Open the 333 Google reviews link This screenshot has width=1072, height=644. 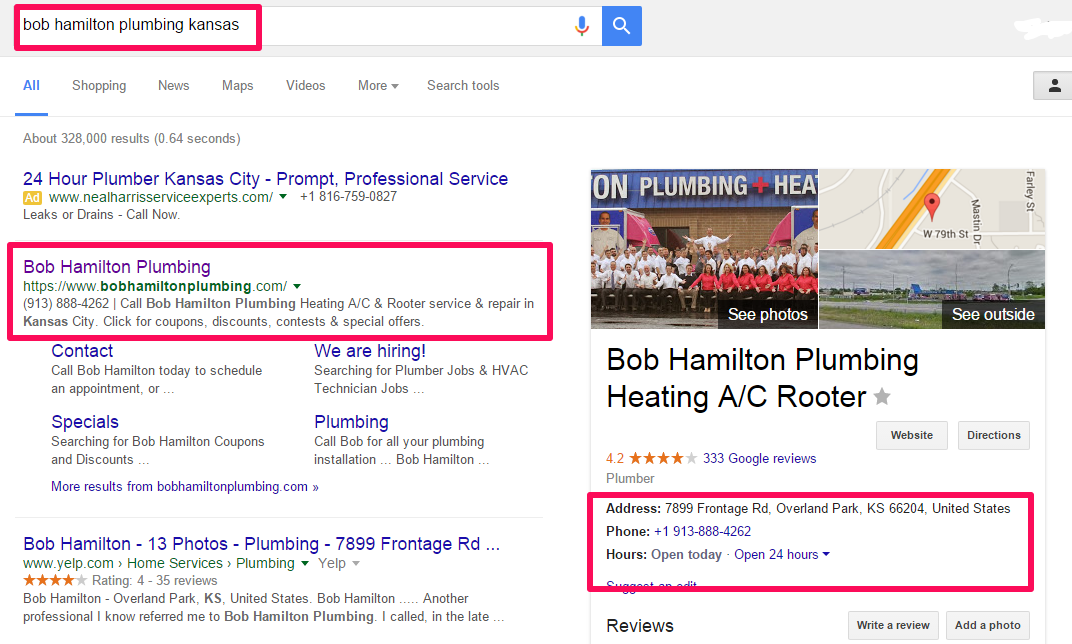pos(759,459)
